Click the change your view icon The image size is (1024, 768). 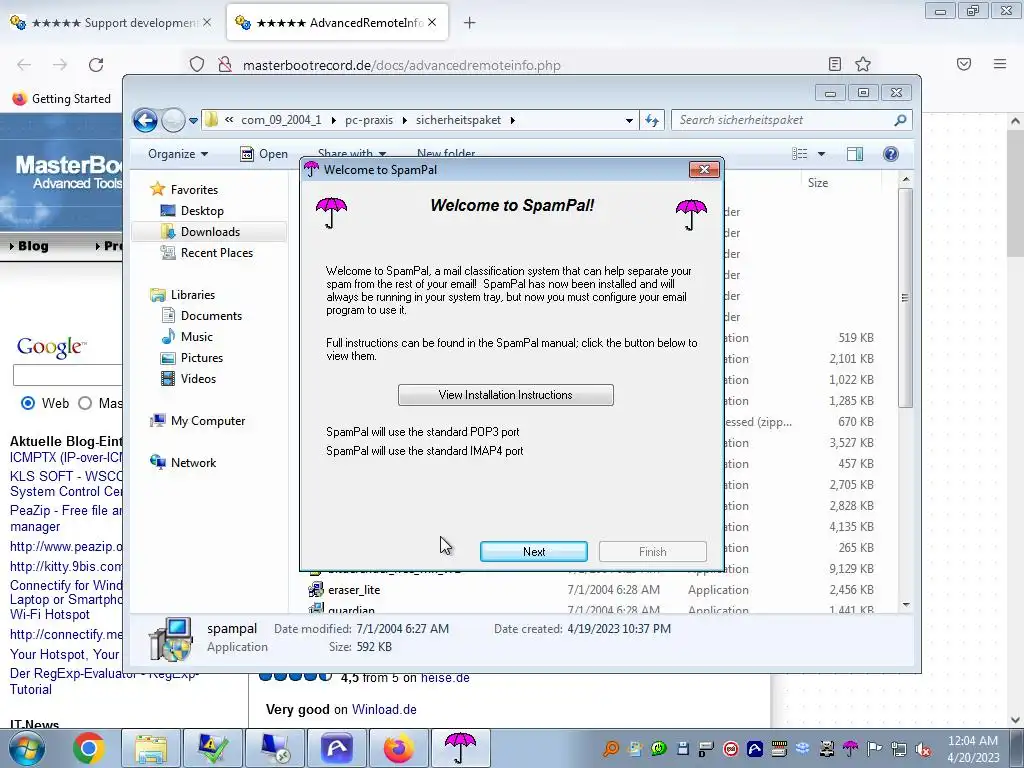[800, 154]
